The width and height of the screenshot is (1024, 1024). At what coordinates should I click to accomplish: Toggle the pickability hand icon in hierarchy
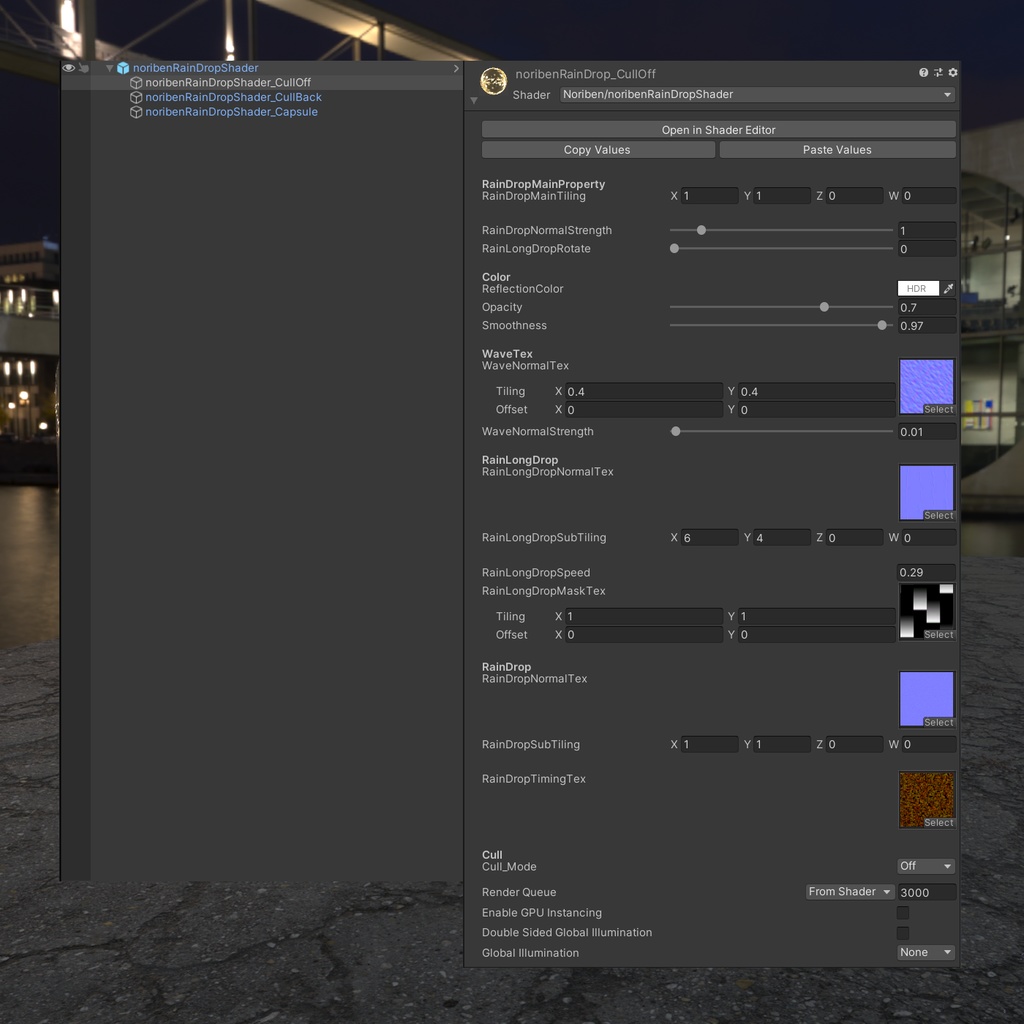pyautogui.click(x=84, y=68)
